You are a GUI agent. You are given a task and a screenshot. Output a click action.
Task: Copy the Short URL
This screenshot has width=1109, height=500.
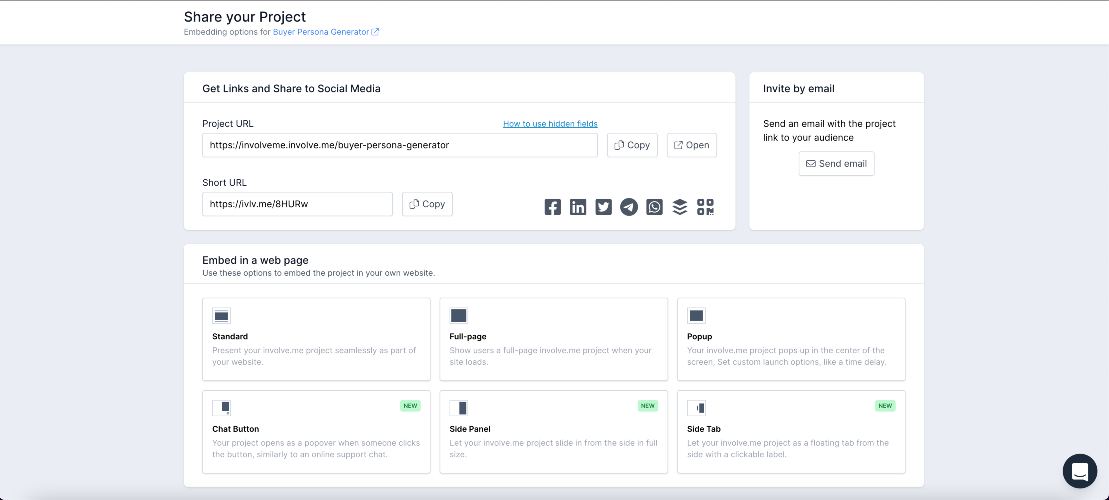coord(427,204)
